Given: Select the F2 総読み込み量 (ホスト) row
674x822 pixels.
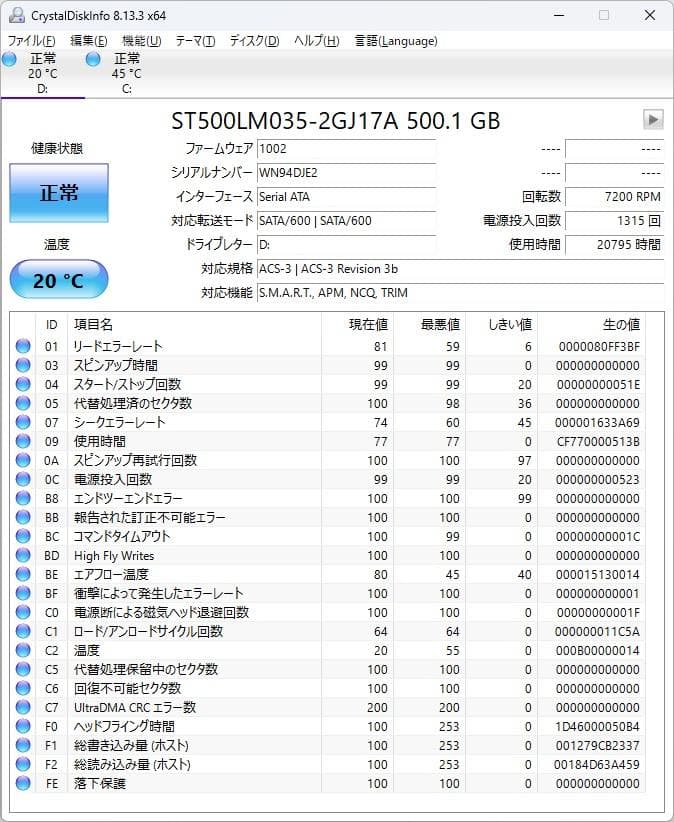Looking at the screenshot, I should (330, 764).
